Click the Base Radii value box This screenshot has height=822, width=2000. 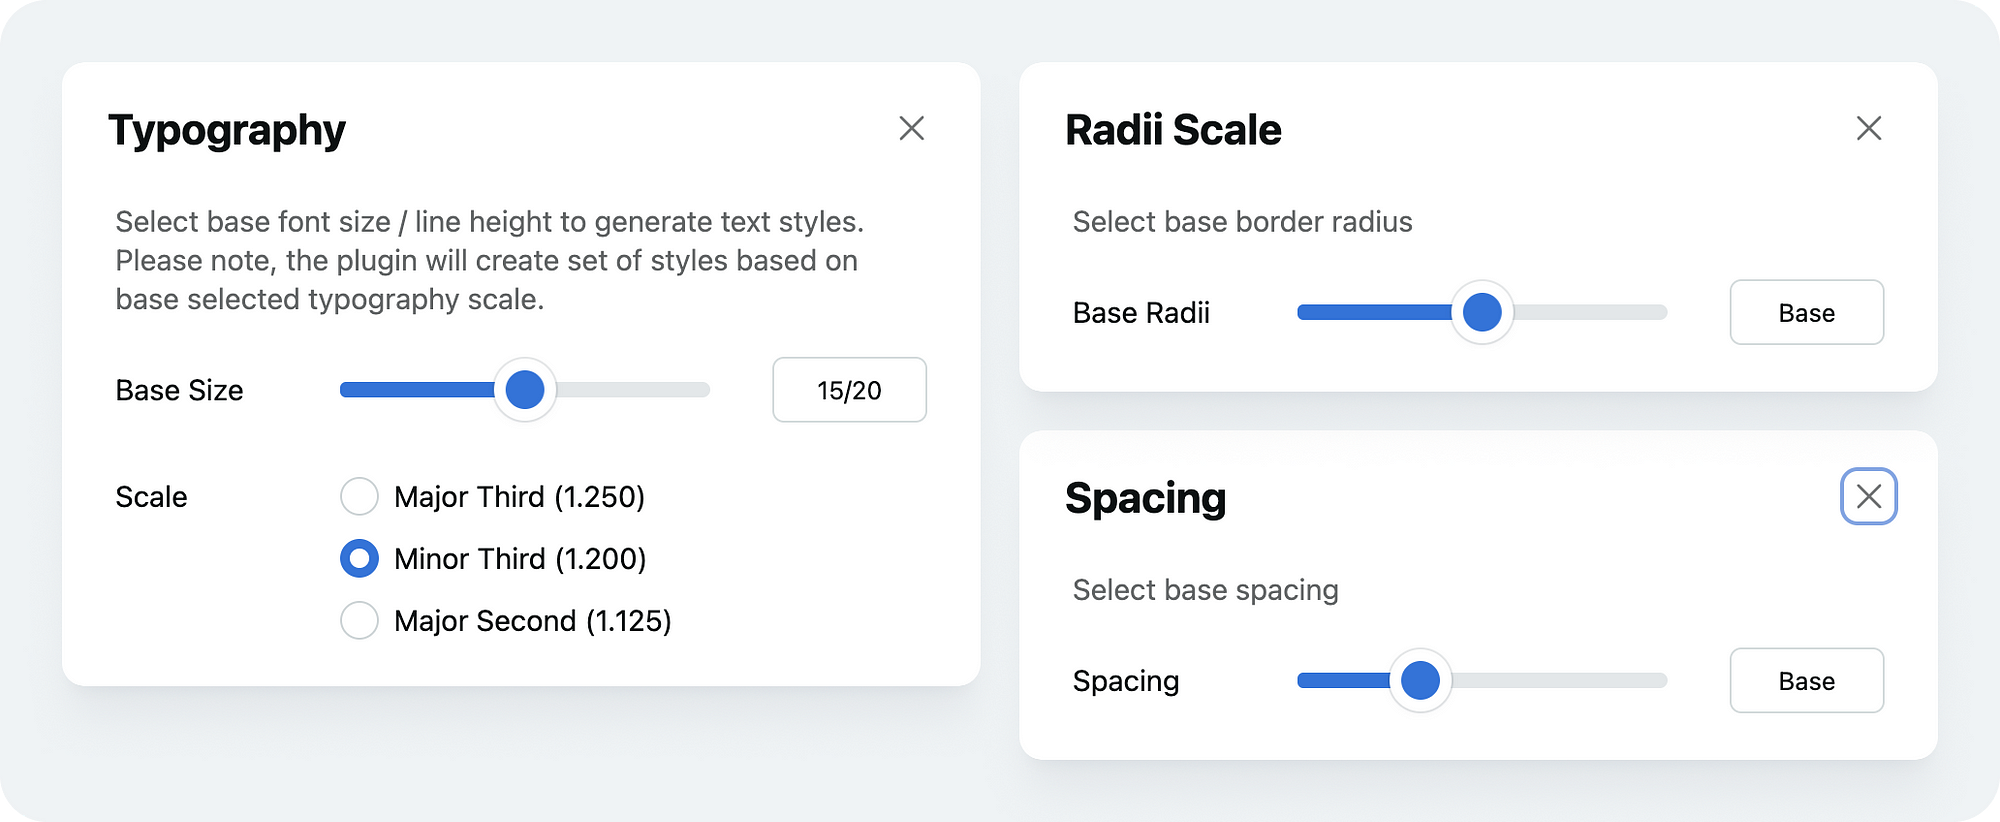1806,313
